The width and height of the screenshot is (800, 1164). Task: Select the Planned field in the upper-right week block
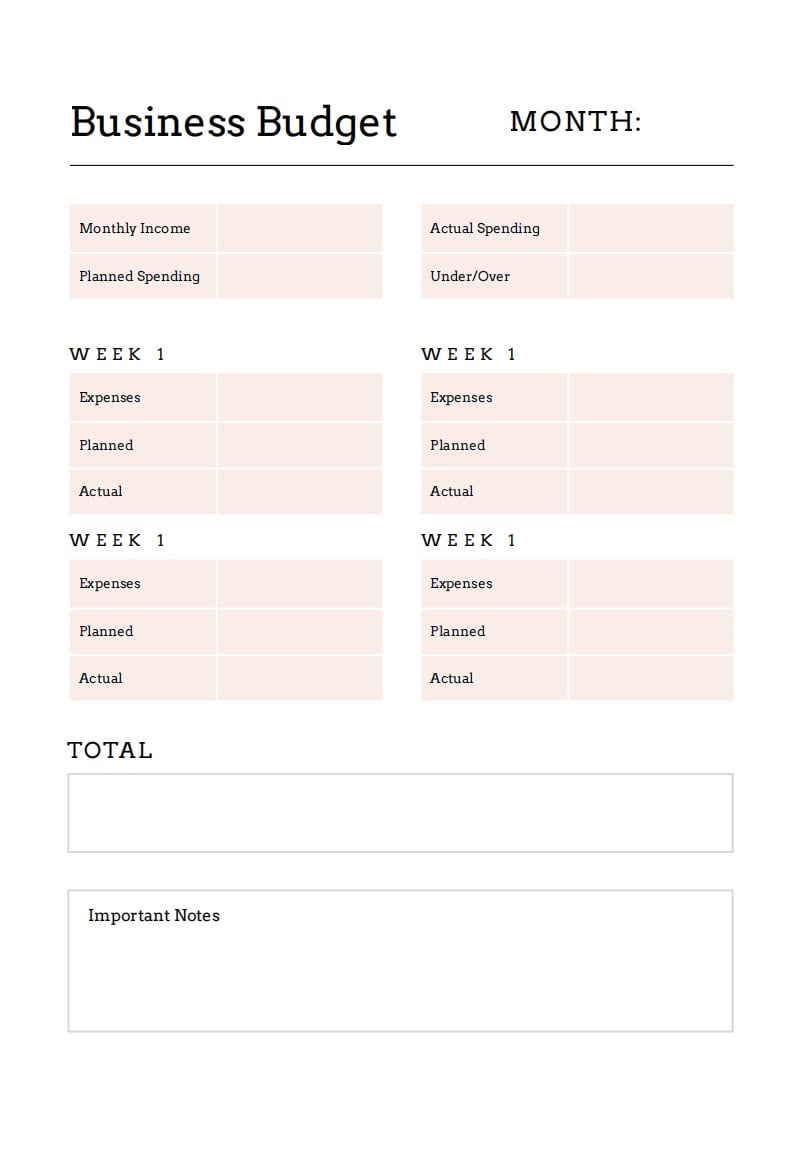[x=651, y=445]
